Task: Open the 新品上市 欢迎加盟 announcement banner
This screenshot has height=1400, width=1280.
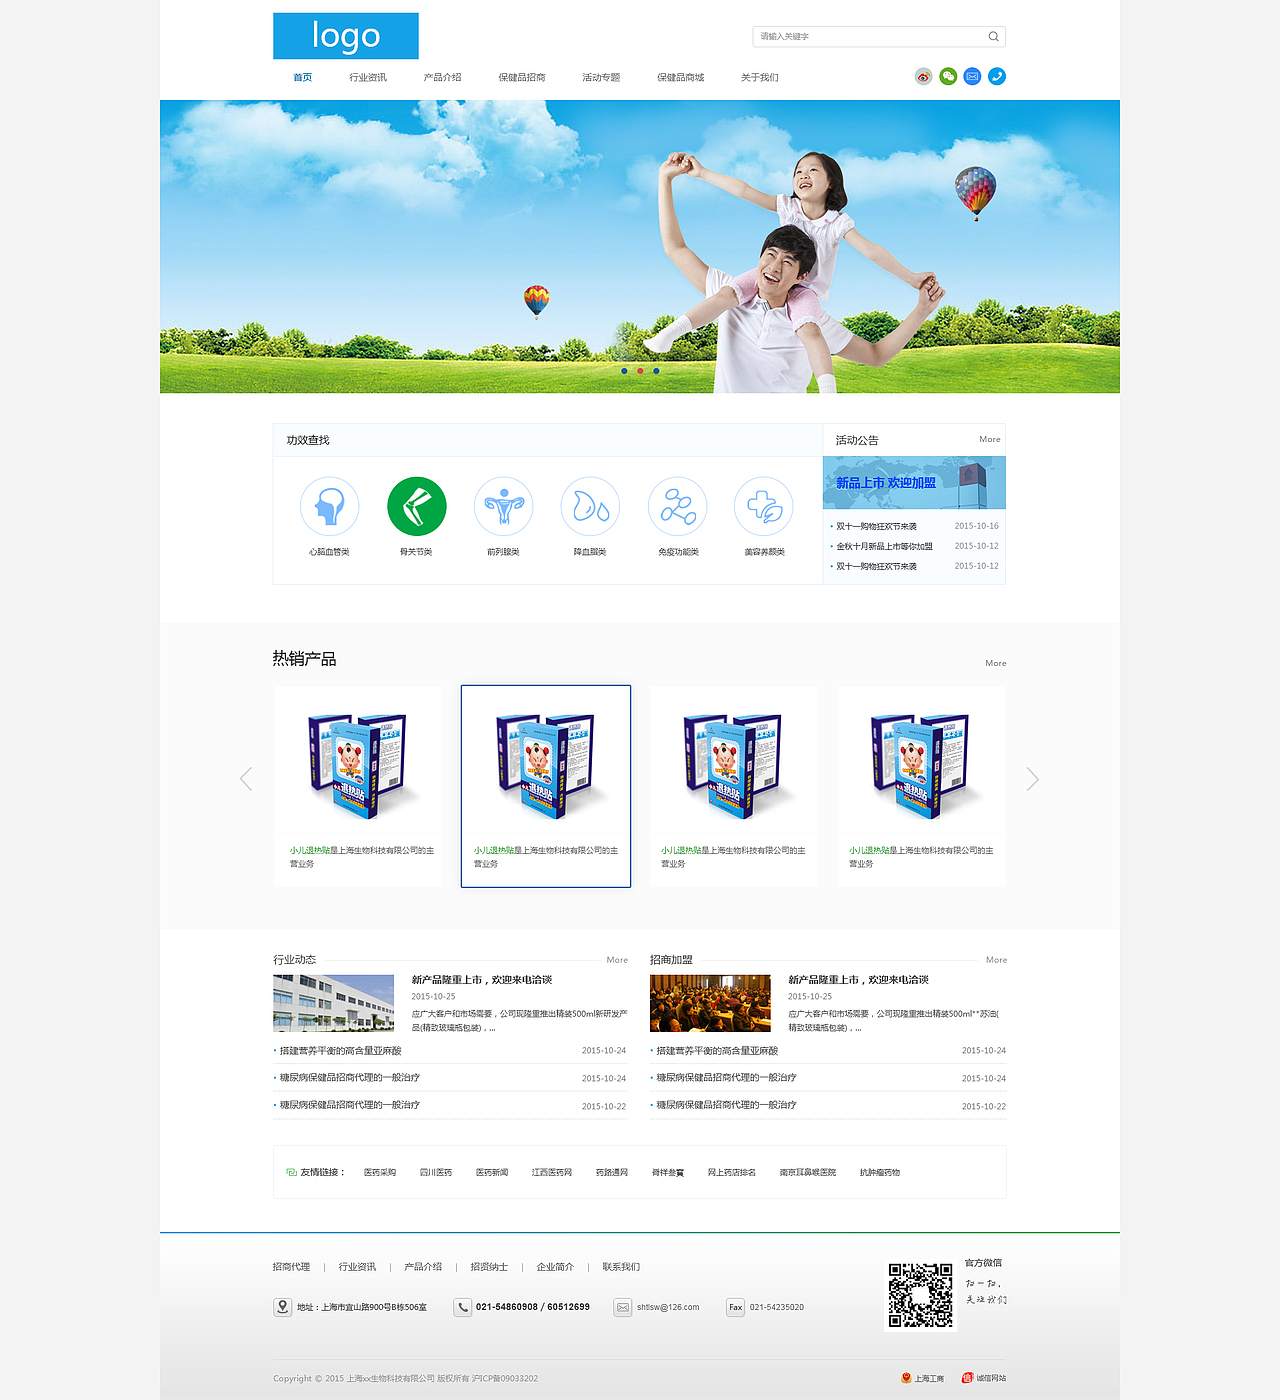Action: click(913, 482)
